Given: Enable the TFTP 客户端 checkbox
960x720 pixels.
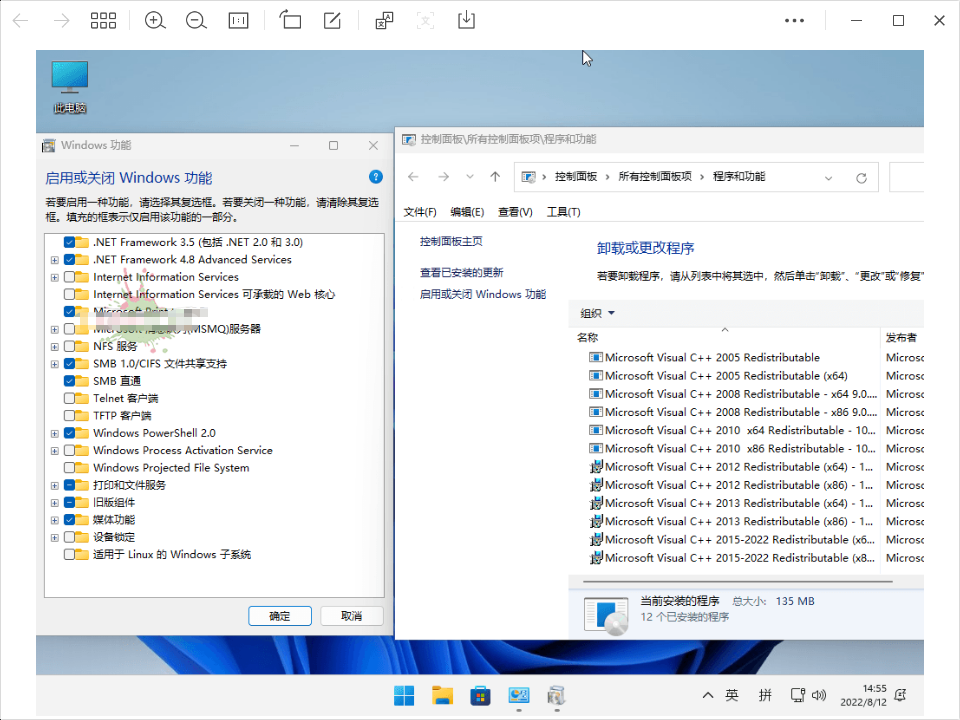Looking at the screenshot, I should pos(70,416).
